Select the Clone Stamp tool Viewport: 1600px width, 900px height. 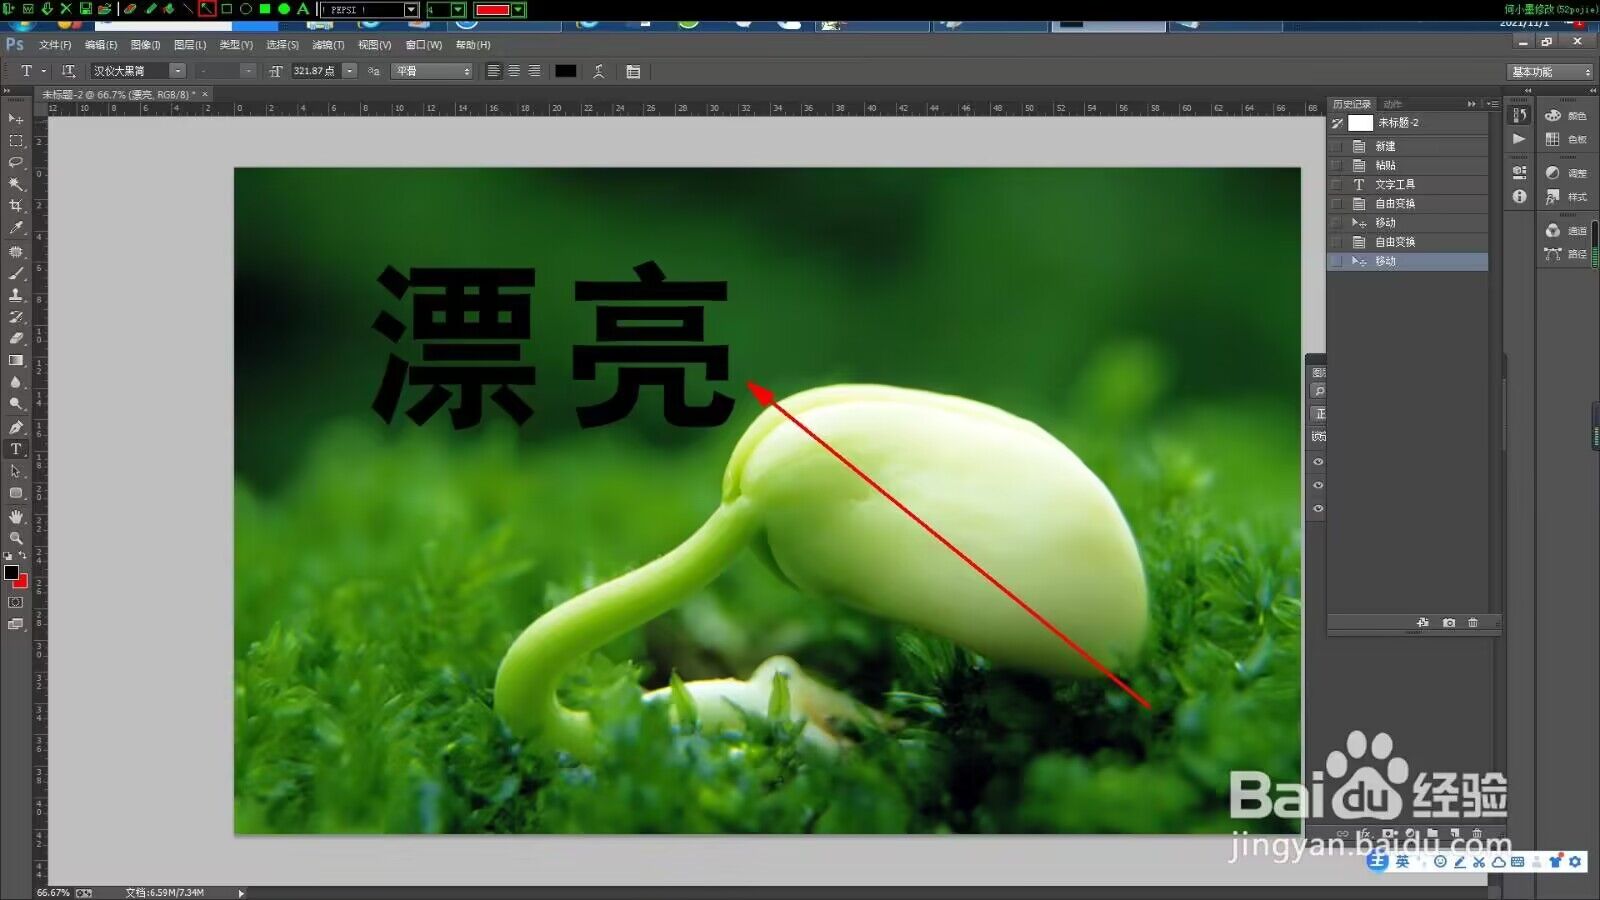[x=16, y=295]
